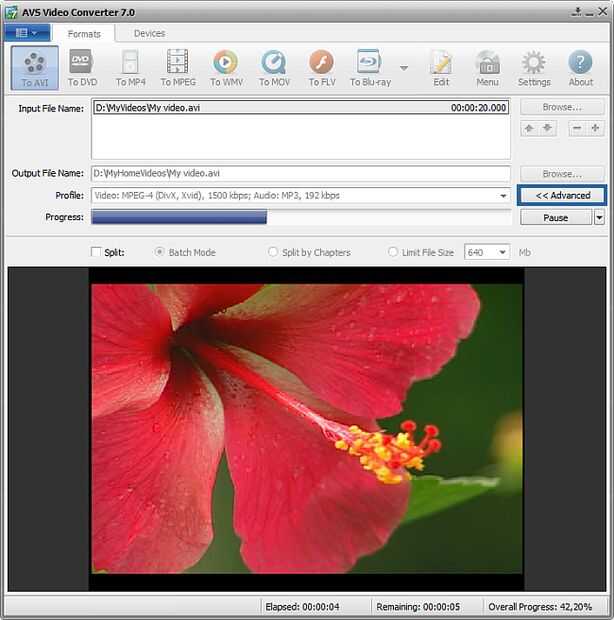Screen dimensions: 614x620
Task: Move input file up with arrow
Action: tap(529, 128)
